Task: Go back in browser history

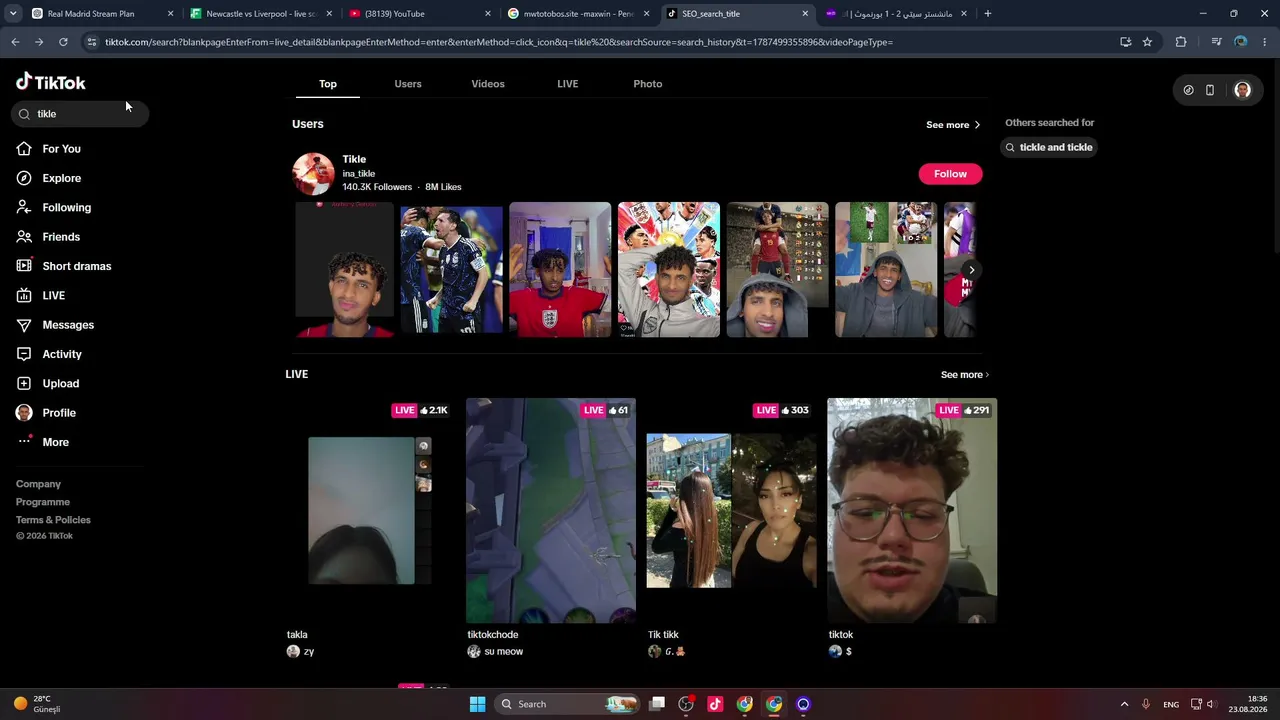Action: coord(15,42)
